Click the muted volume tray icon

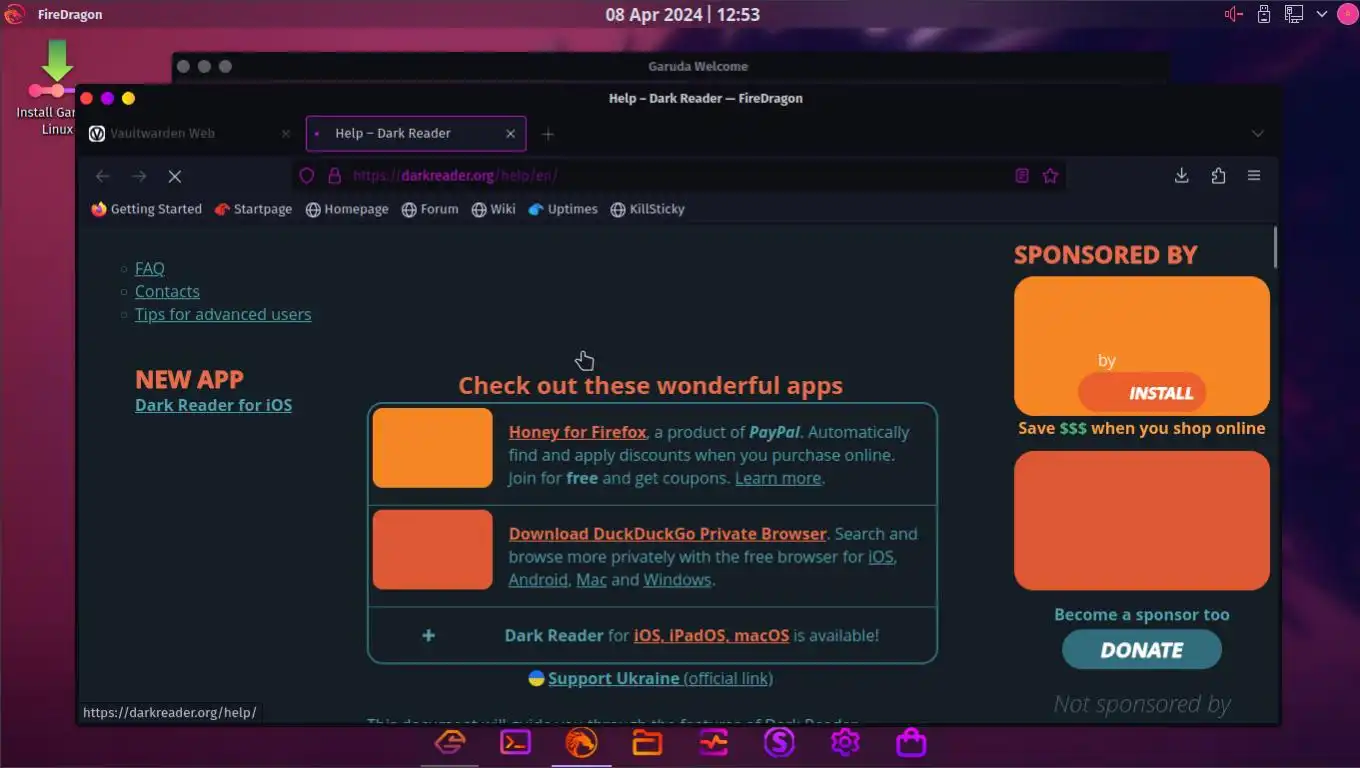coord(1234,14)
